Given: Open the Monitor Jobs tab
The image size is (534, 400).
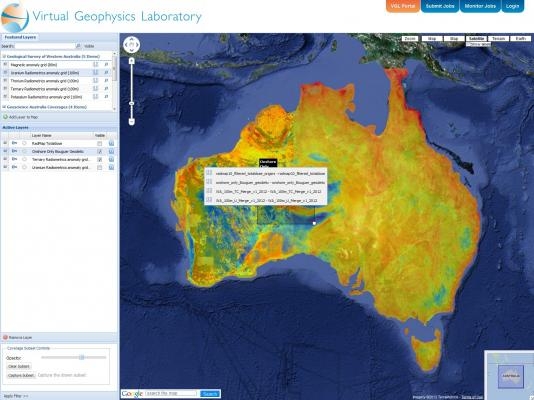Looking at the screenshot, I should coord(480,6).
